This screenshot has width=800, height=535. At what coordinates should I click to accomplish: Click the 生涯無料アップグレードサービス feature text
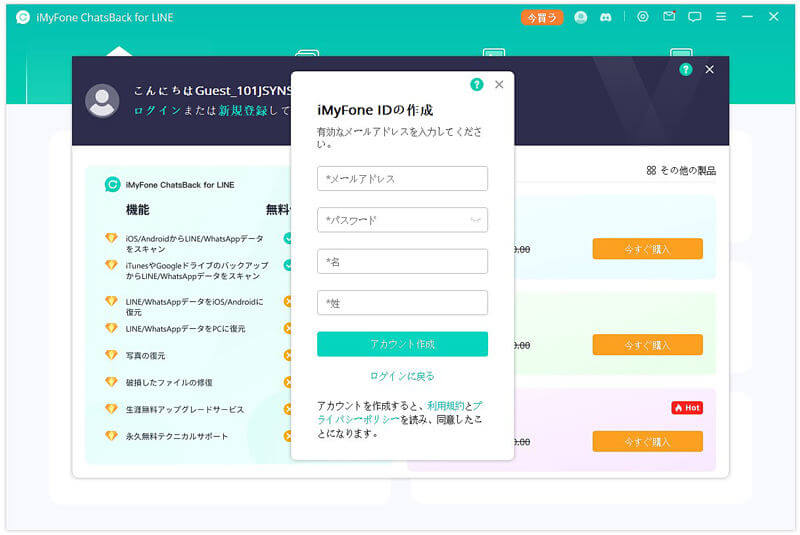(185, 410)
